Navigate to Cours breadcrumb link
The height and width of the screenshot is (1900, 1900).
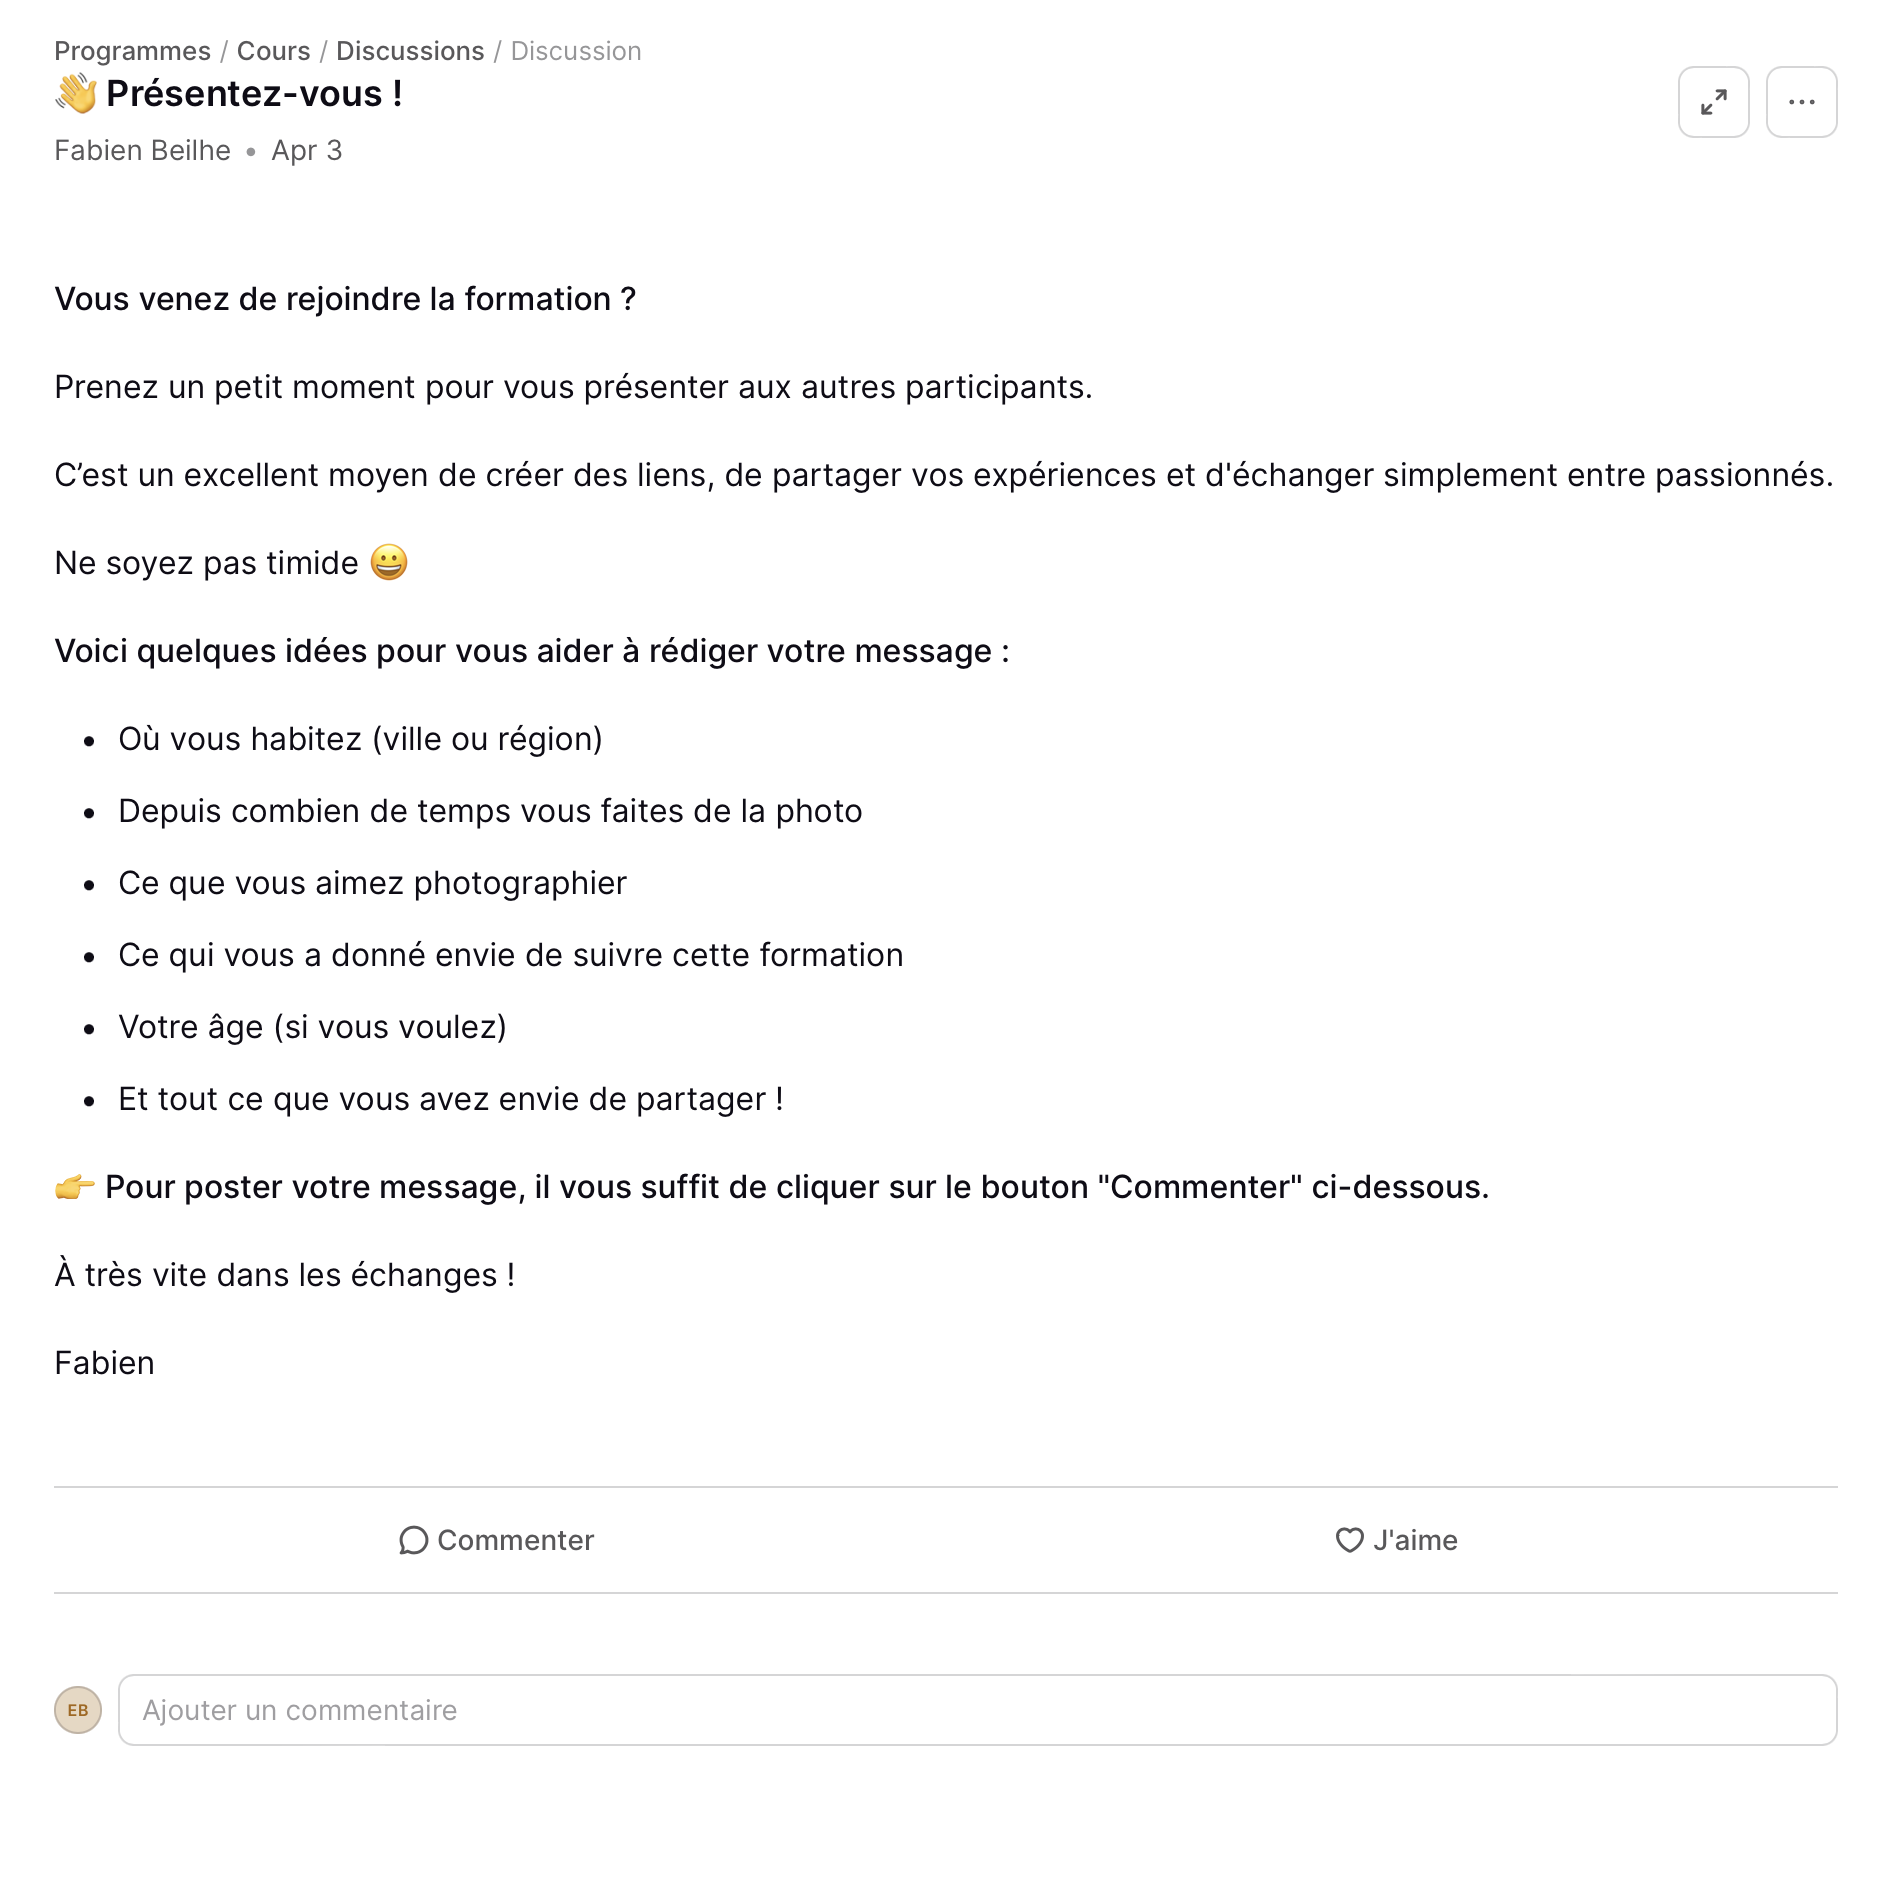coord(273,51)
